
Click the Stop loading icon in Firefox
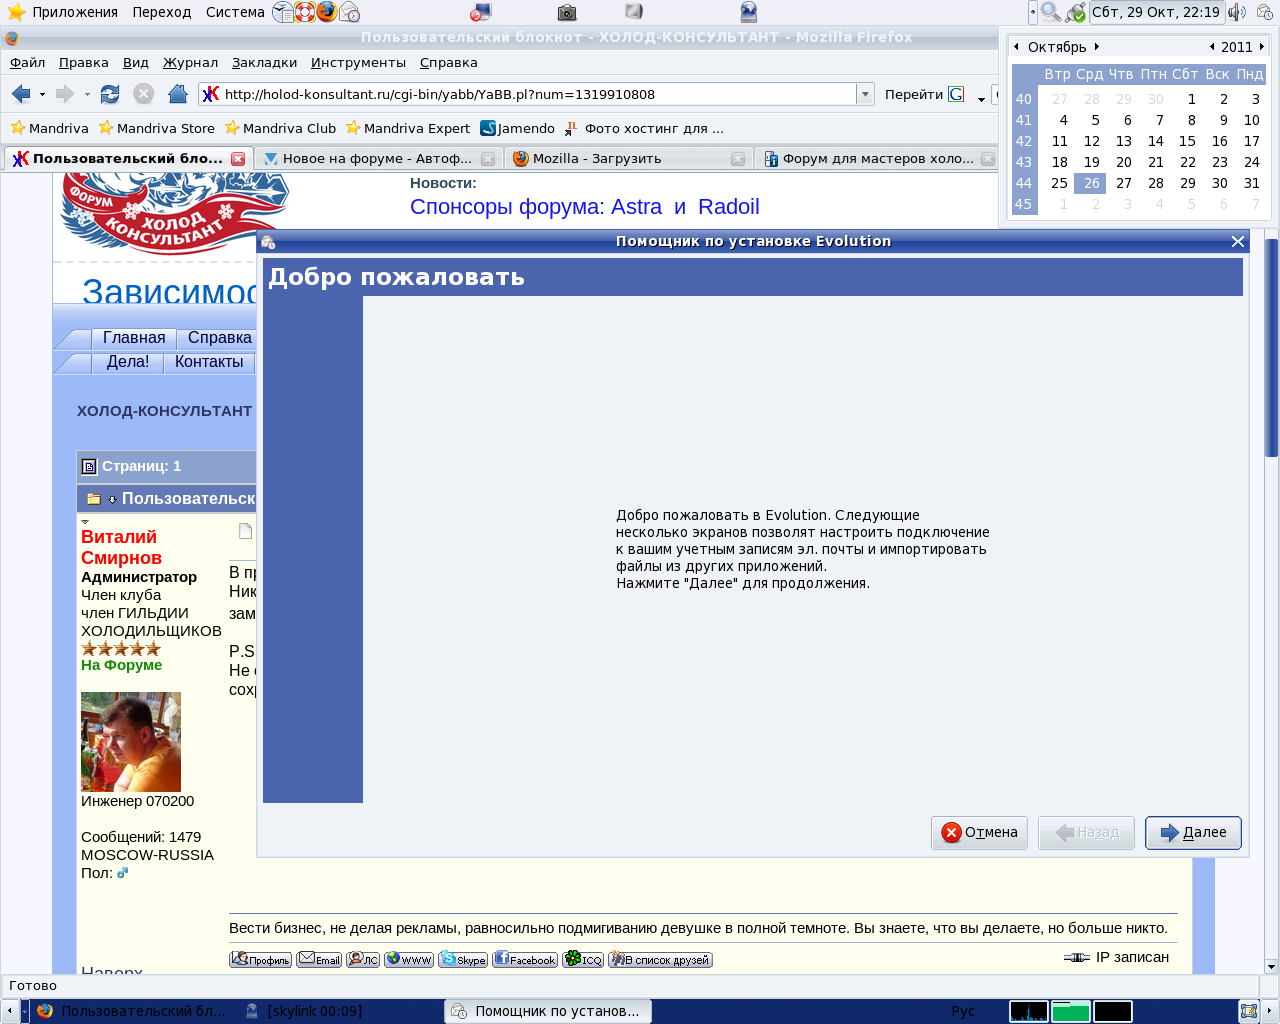(143, 94)
